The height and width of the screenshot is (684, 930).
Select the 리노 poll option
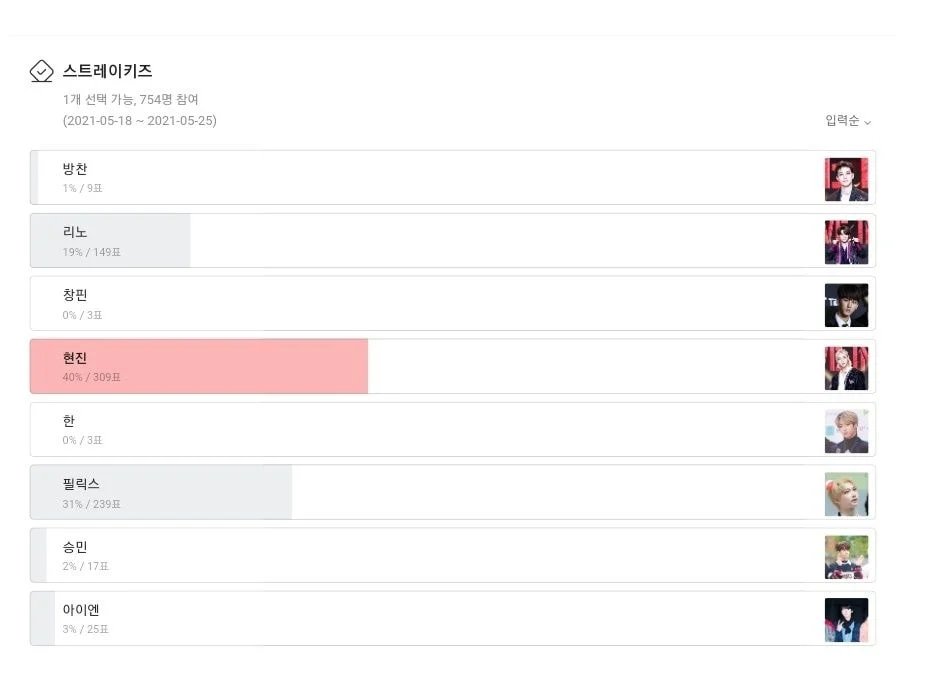click(453, 240)
